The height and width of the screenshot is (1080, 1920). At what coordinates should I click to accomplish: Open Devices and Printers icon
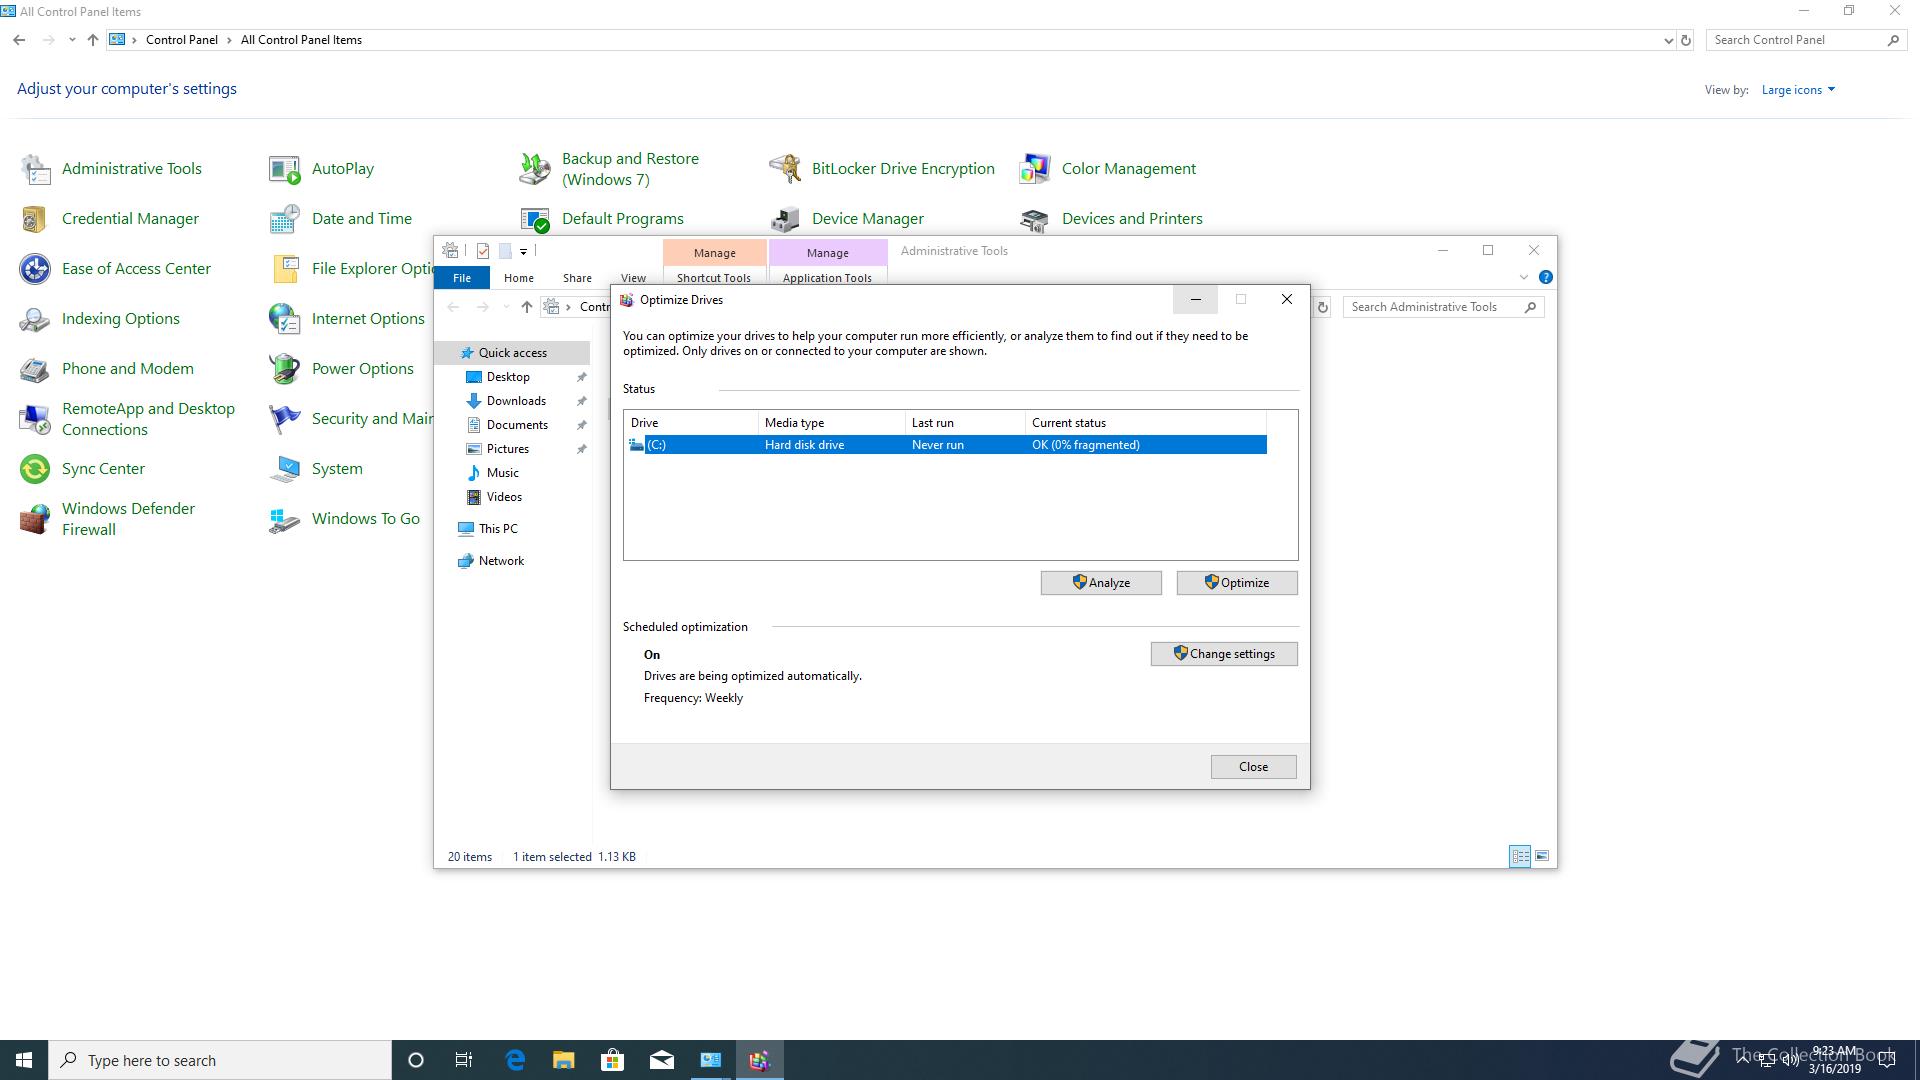[1035, 219]
